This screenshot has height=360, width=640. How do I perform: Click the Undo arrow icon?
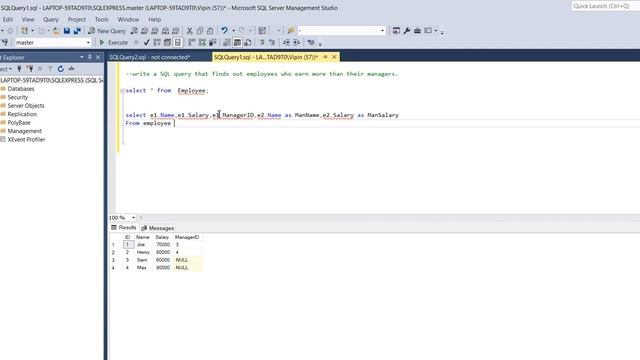224,31
